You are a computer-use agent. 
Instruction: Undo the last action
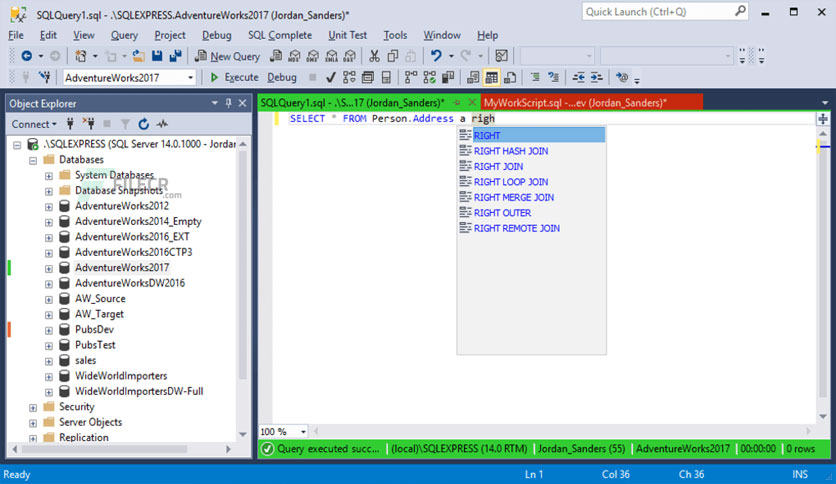(x=436, y=56)
